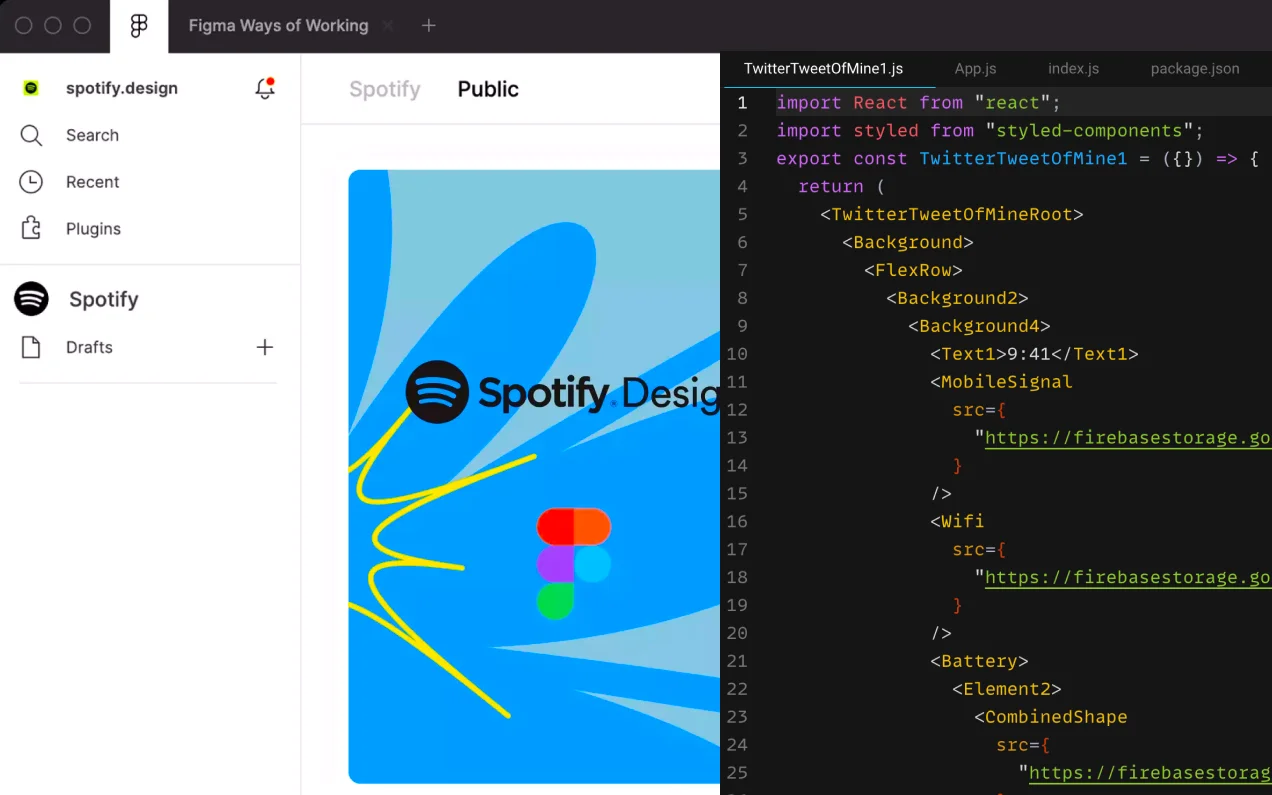
Task: Click the Drafts file icon
Action: [x=31, y=347]
